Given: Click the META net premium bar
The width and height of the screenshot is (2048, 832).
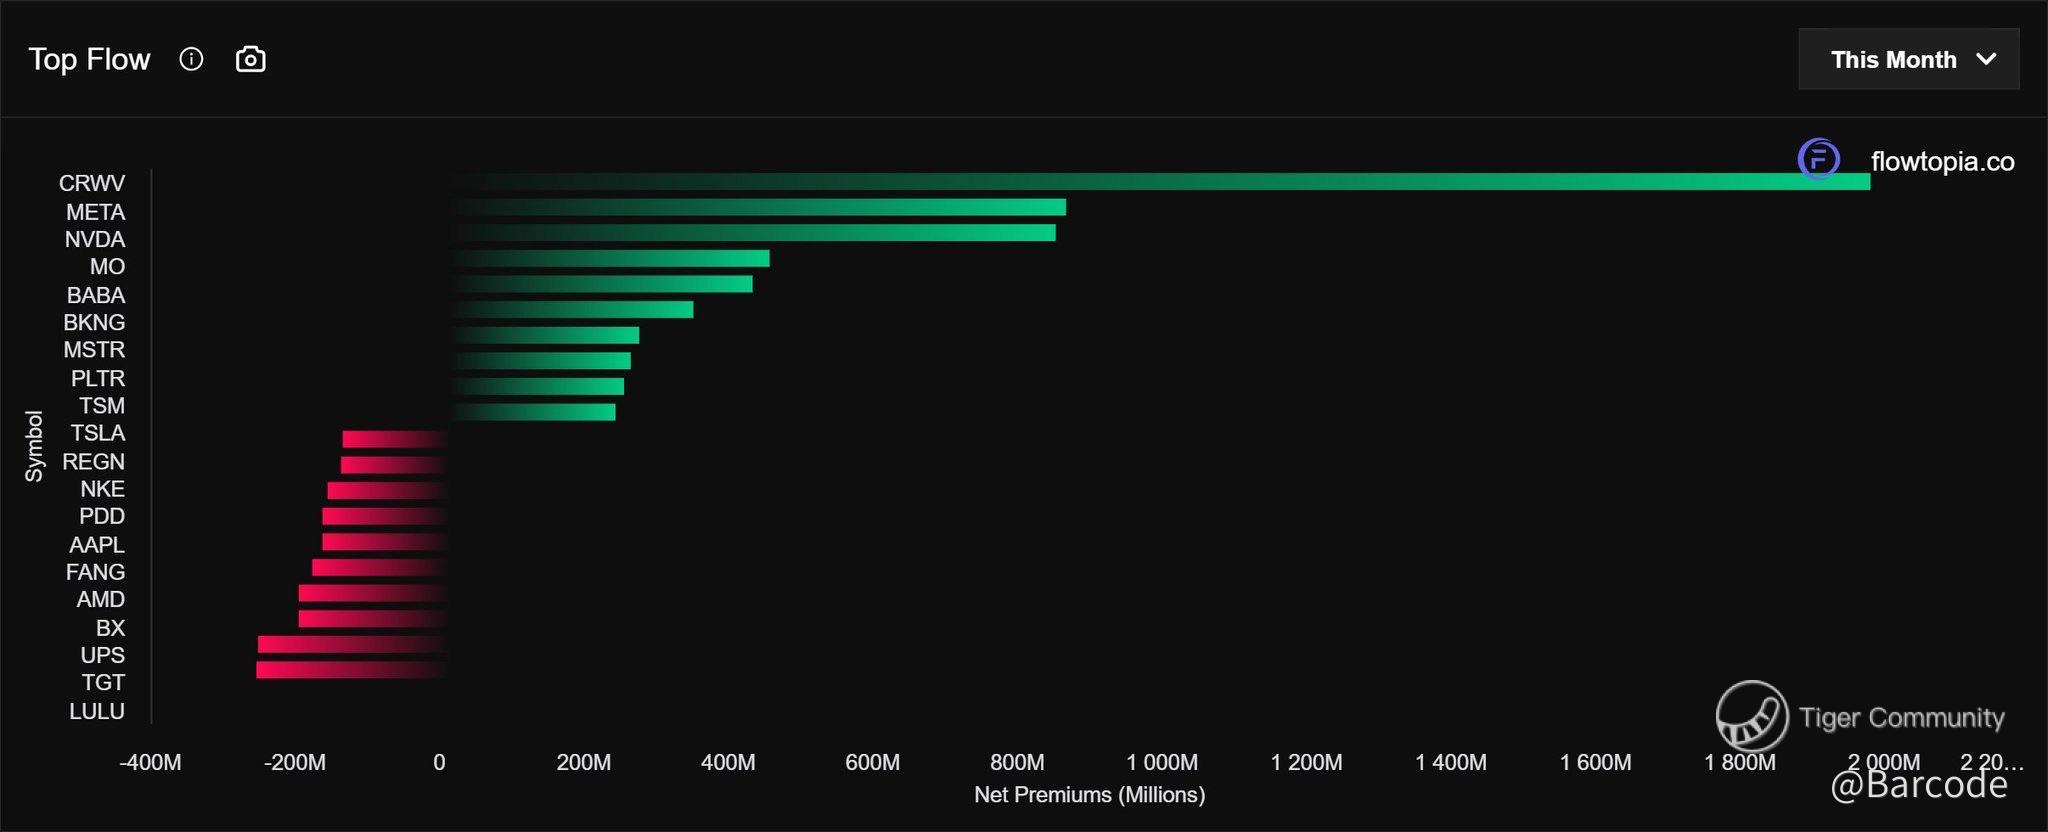Looking at the screenshot, I should tap(757, 207).
